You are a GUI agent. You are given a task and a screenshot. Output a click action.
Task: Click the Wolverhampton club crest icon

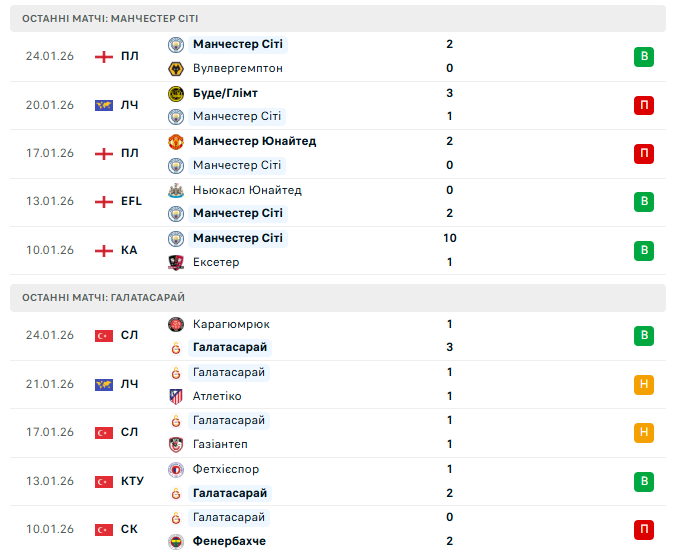[176, 68]
